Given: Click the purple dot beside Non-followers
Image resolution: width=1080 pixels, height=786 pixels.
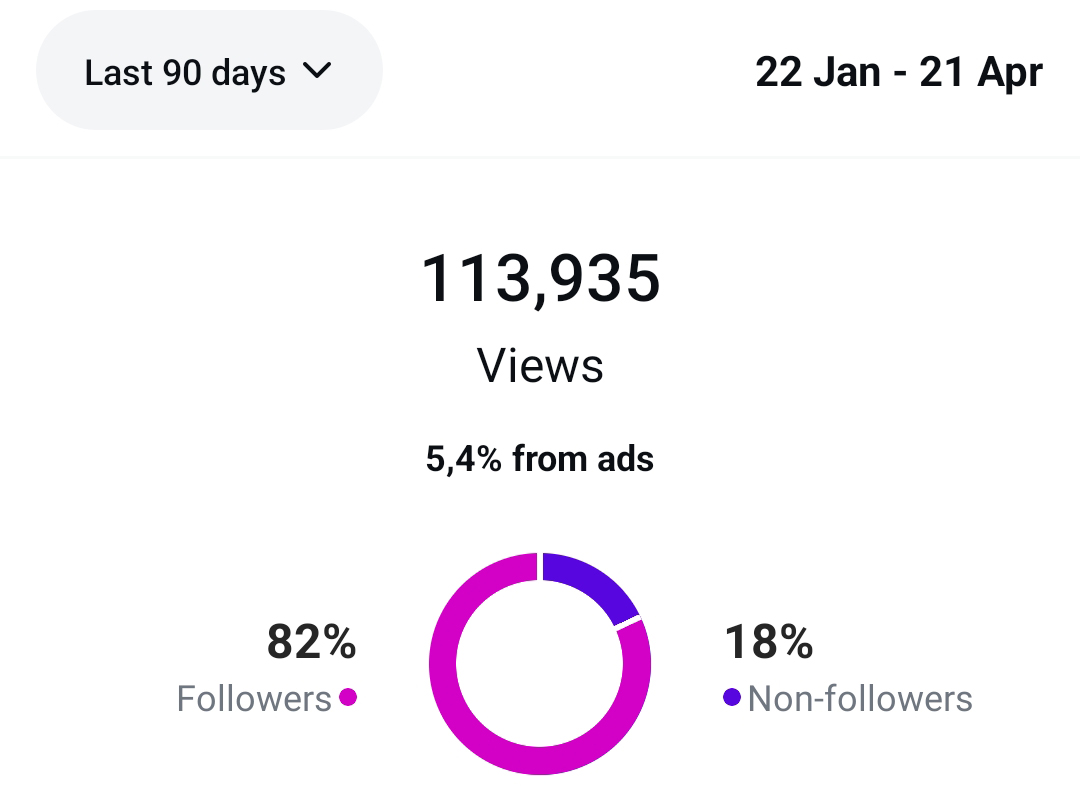Looking at the screenshot, I should click(x=732, y=697).
